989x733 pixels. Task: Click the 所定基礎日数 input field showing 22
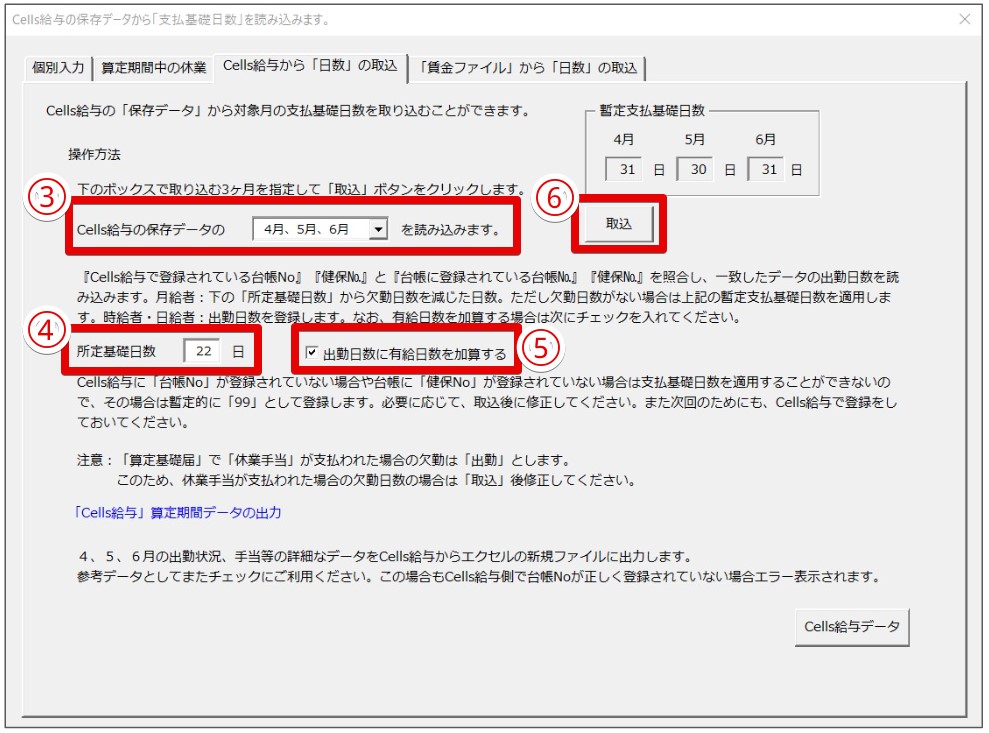point(202,351)
